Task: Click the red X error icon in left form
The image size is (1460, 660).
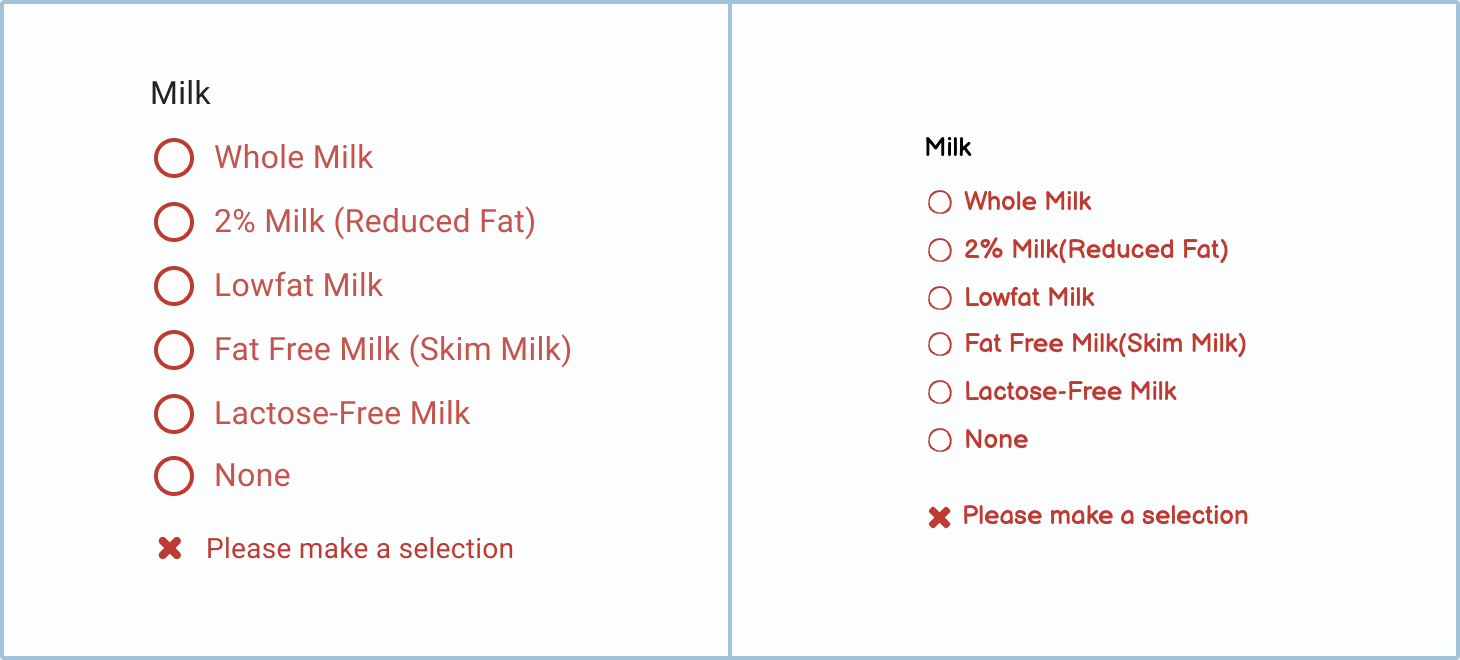Action: click(x=170, y=548)
